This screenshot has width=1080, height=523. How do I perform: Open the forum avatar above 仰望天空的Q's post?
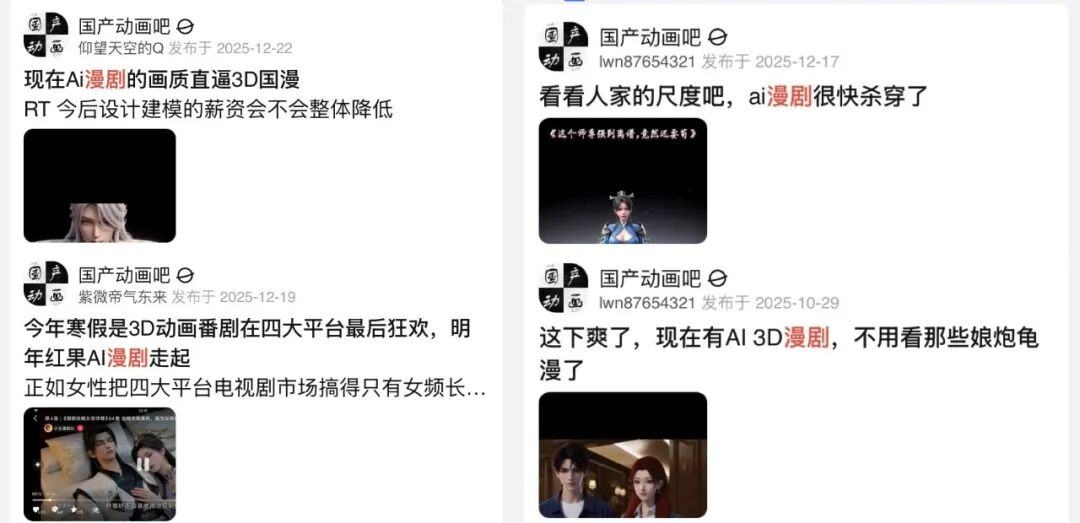[46, 34]
